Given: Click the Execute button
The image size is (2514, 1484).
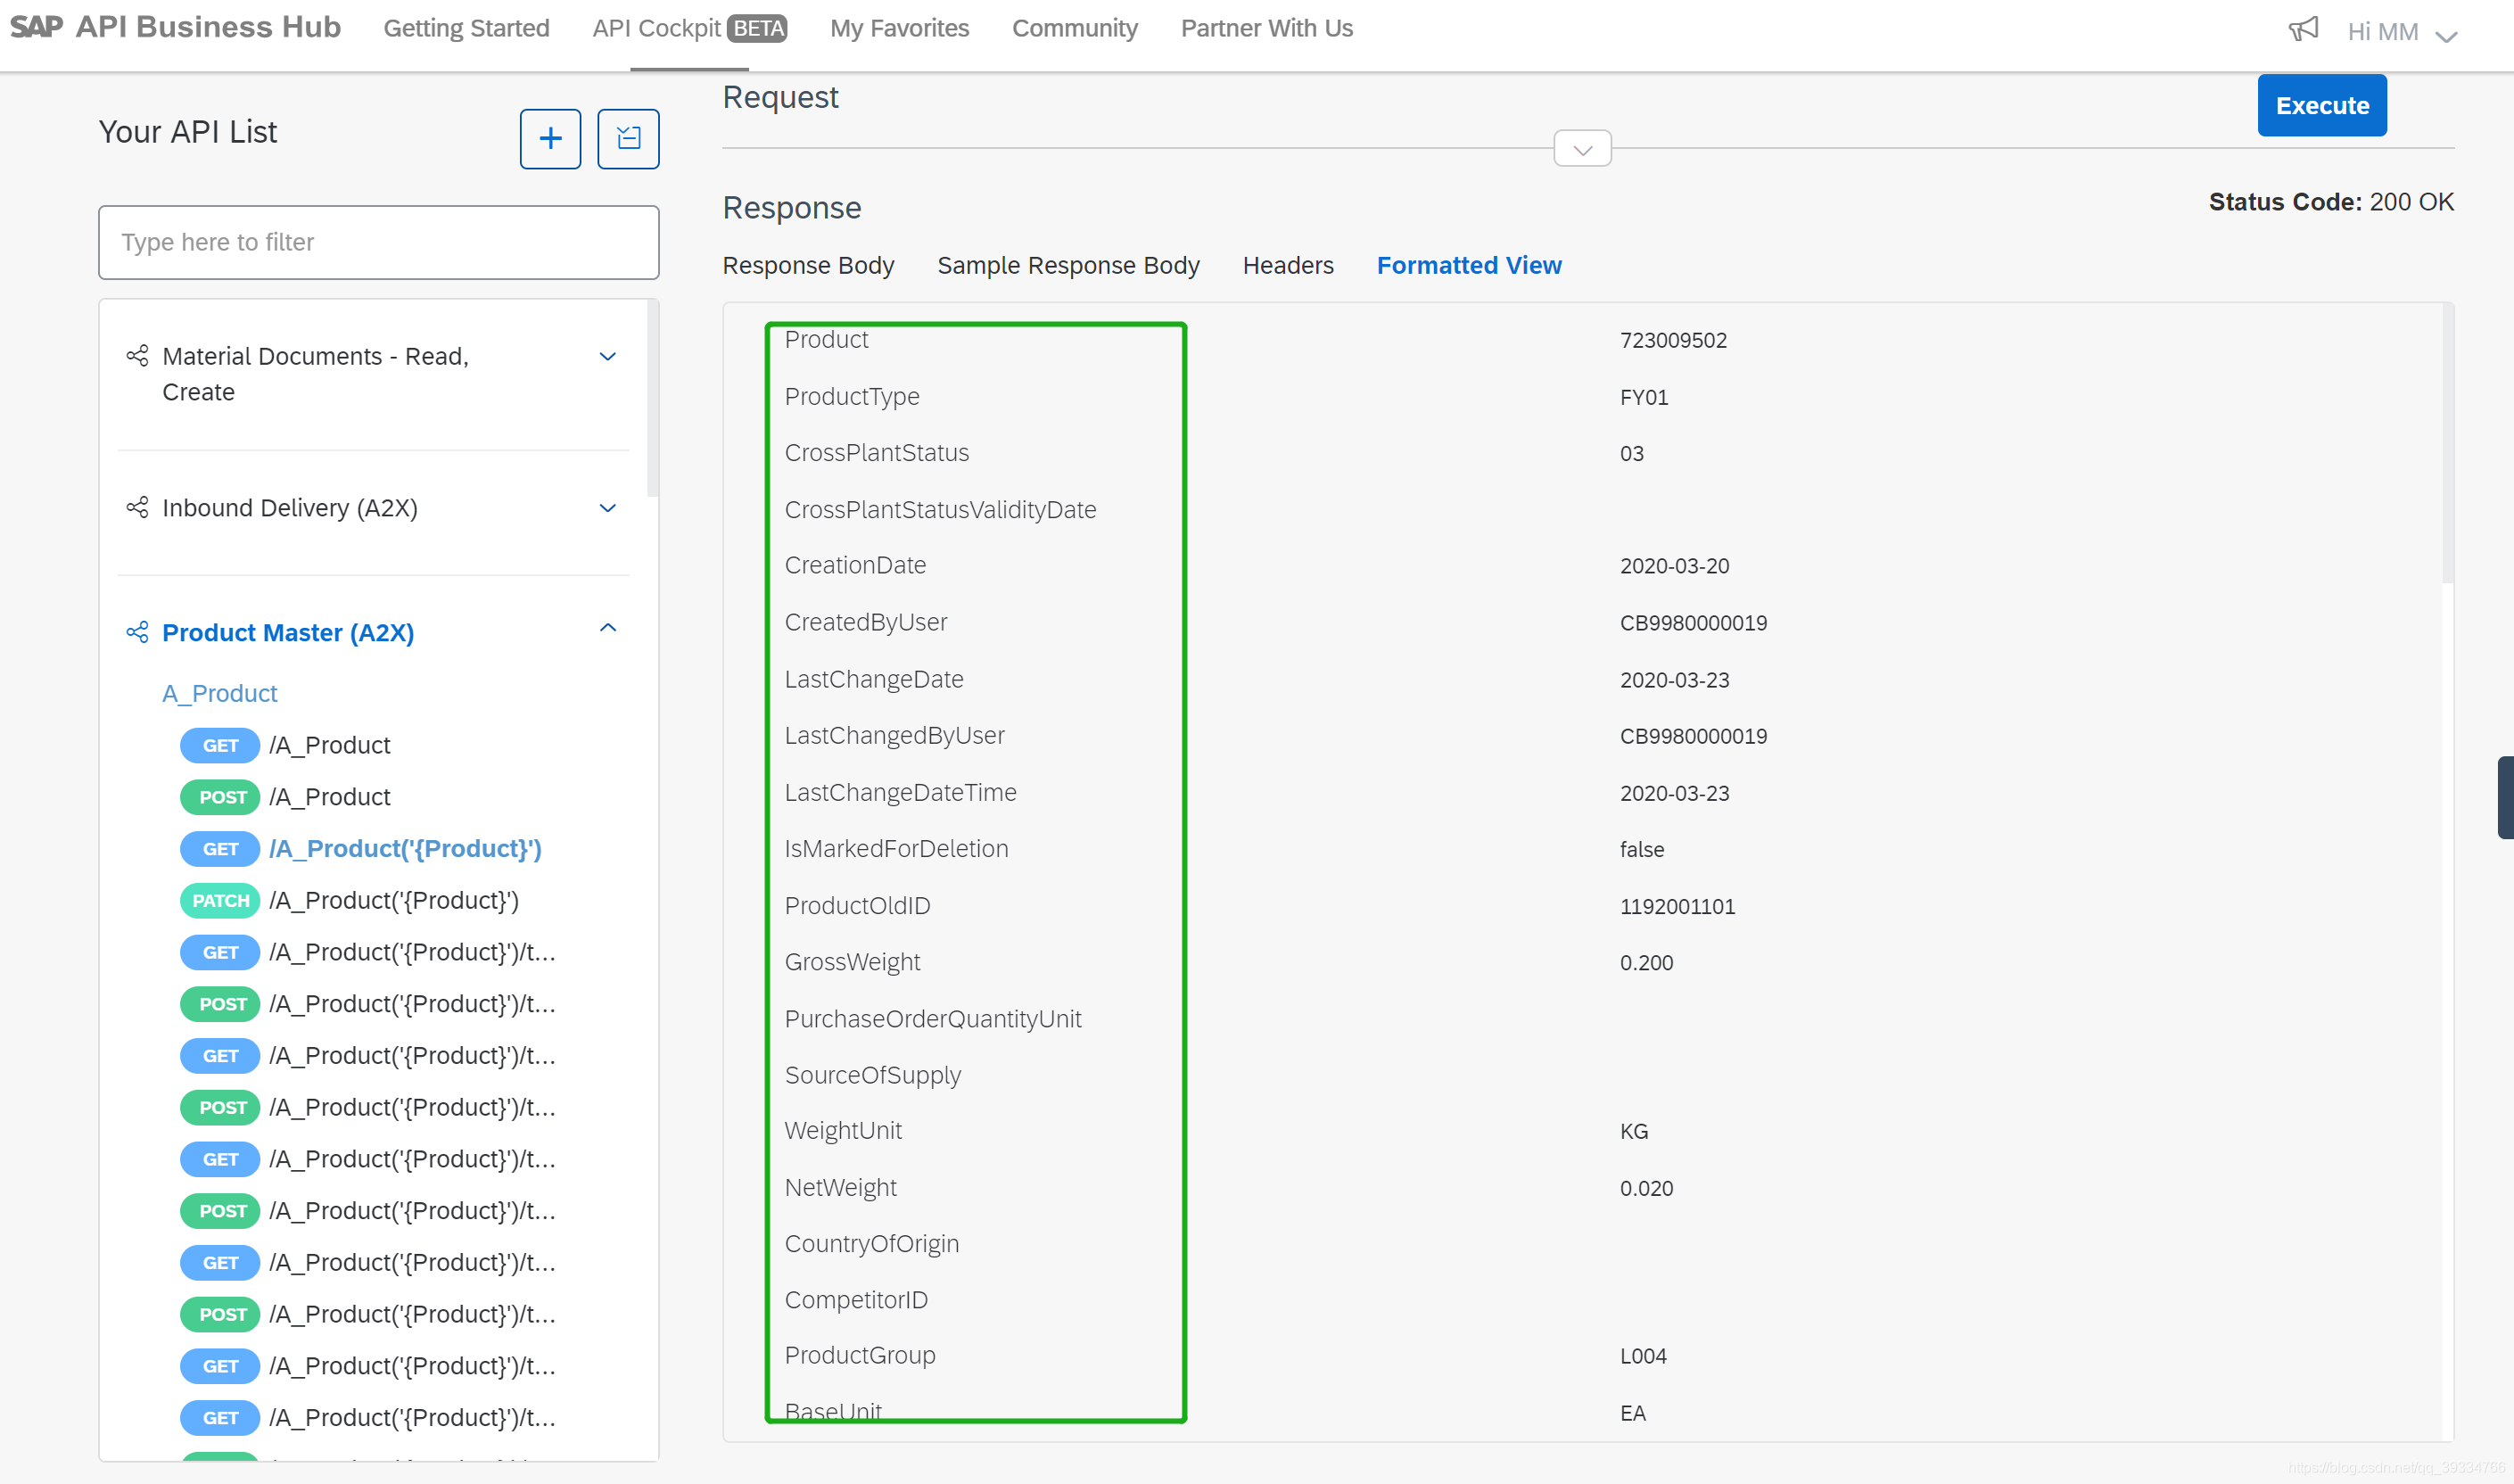Looking at the screenshot, I should click(x=2321, y=105).
